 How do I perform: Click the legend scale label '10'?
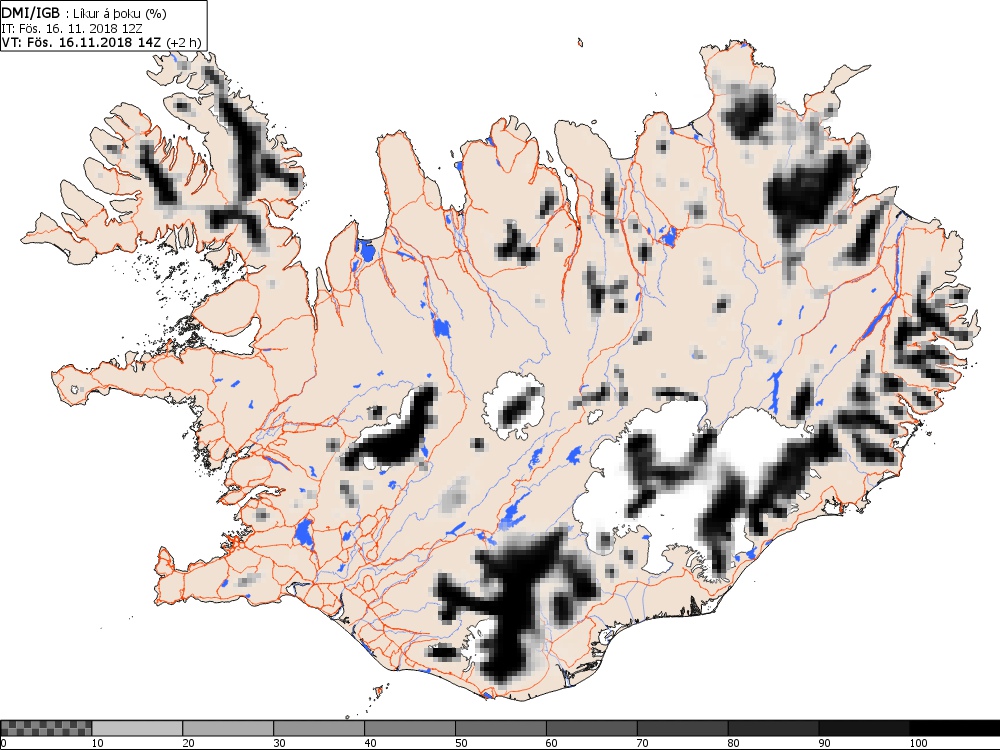click(98, 743)
